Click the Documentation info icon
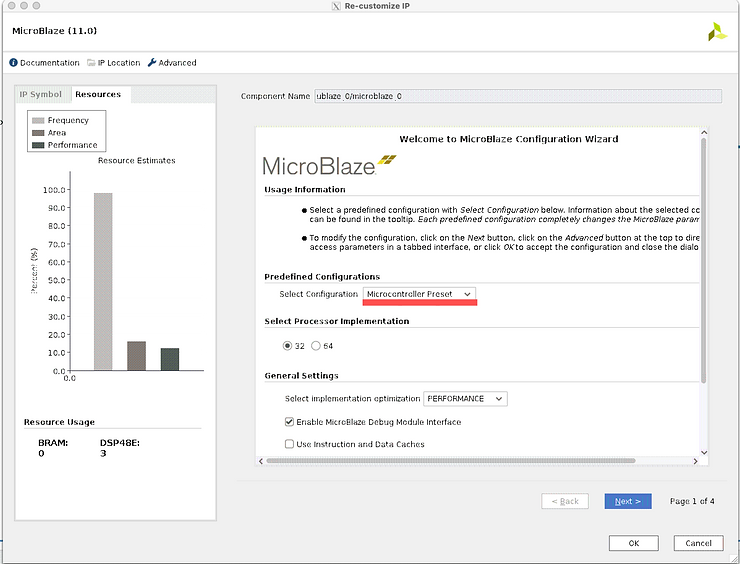This screenshot has width=740, height=564. point(14,63)
